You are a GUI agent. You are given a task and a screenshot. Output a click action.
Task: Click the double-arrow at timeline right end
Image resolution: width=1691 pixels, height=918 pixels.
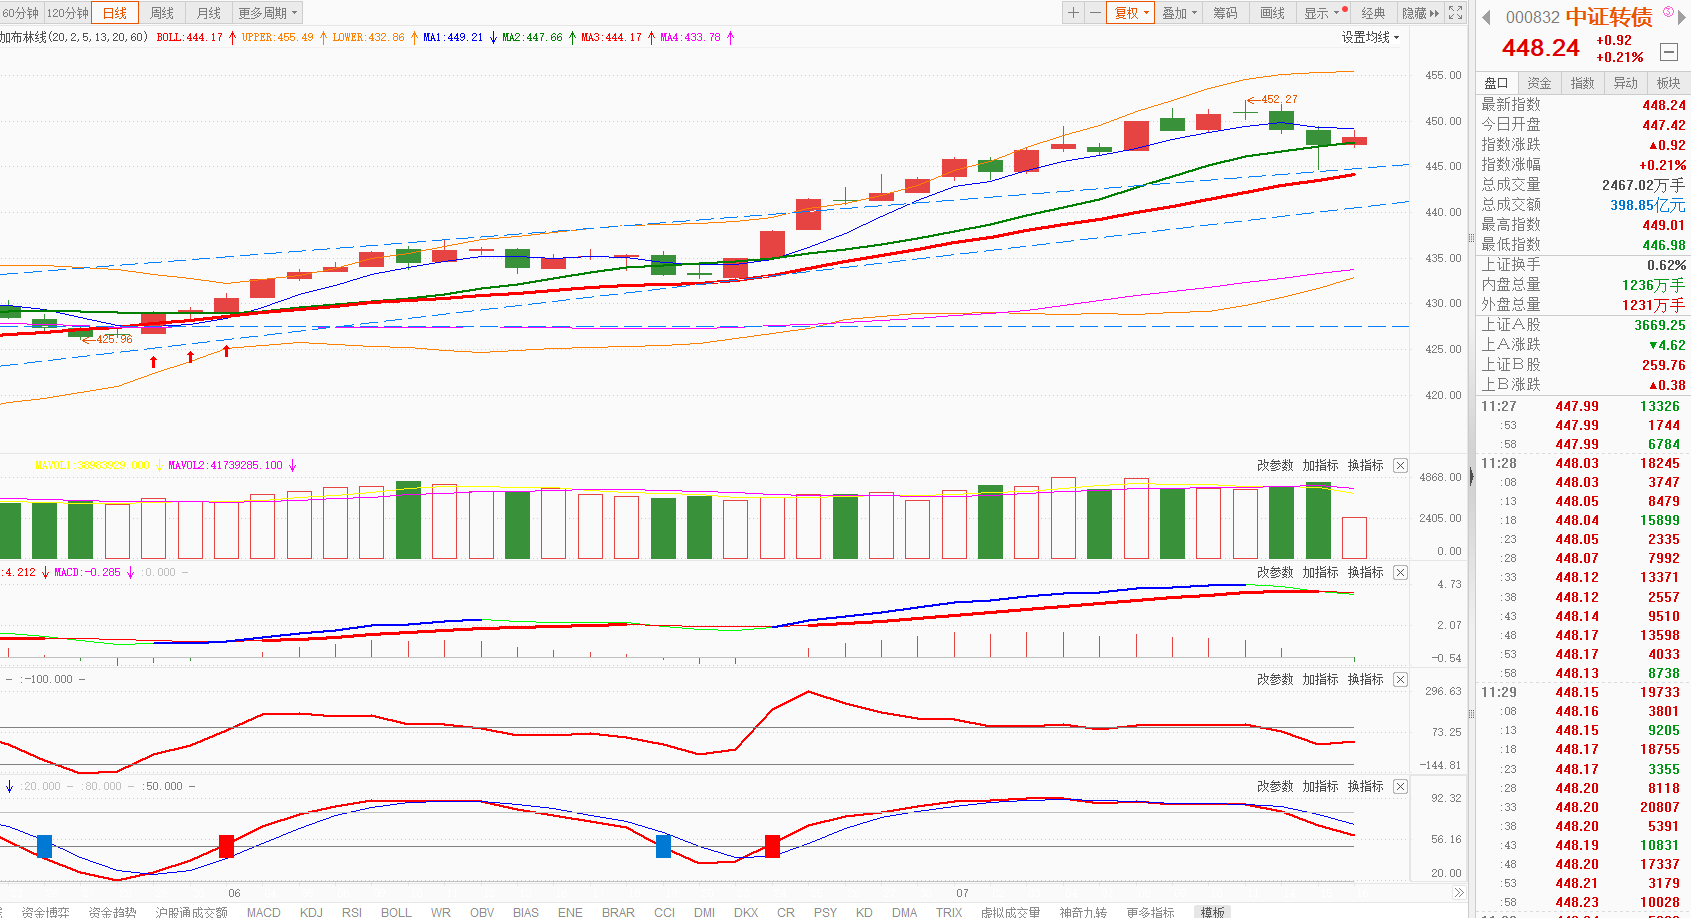1459,893
